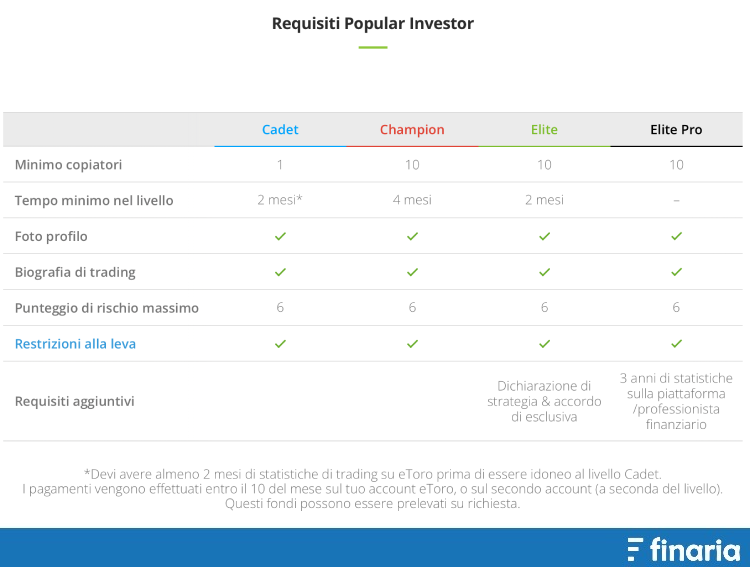Select the Cadet column header
This screenshot has height=567, width=750.
(280, 130)
